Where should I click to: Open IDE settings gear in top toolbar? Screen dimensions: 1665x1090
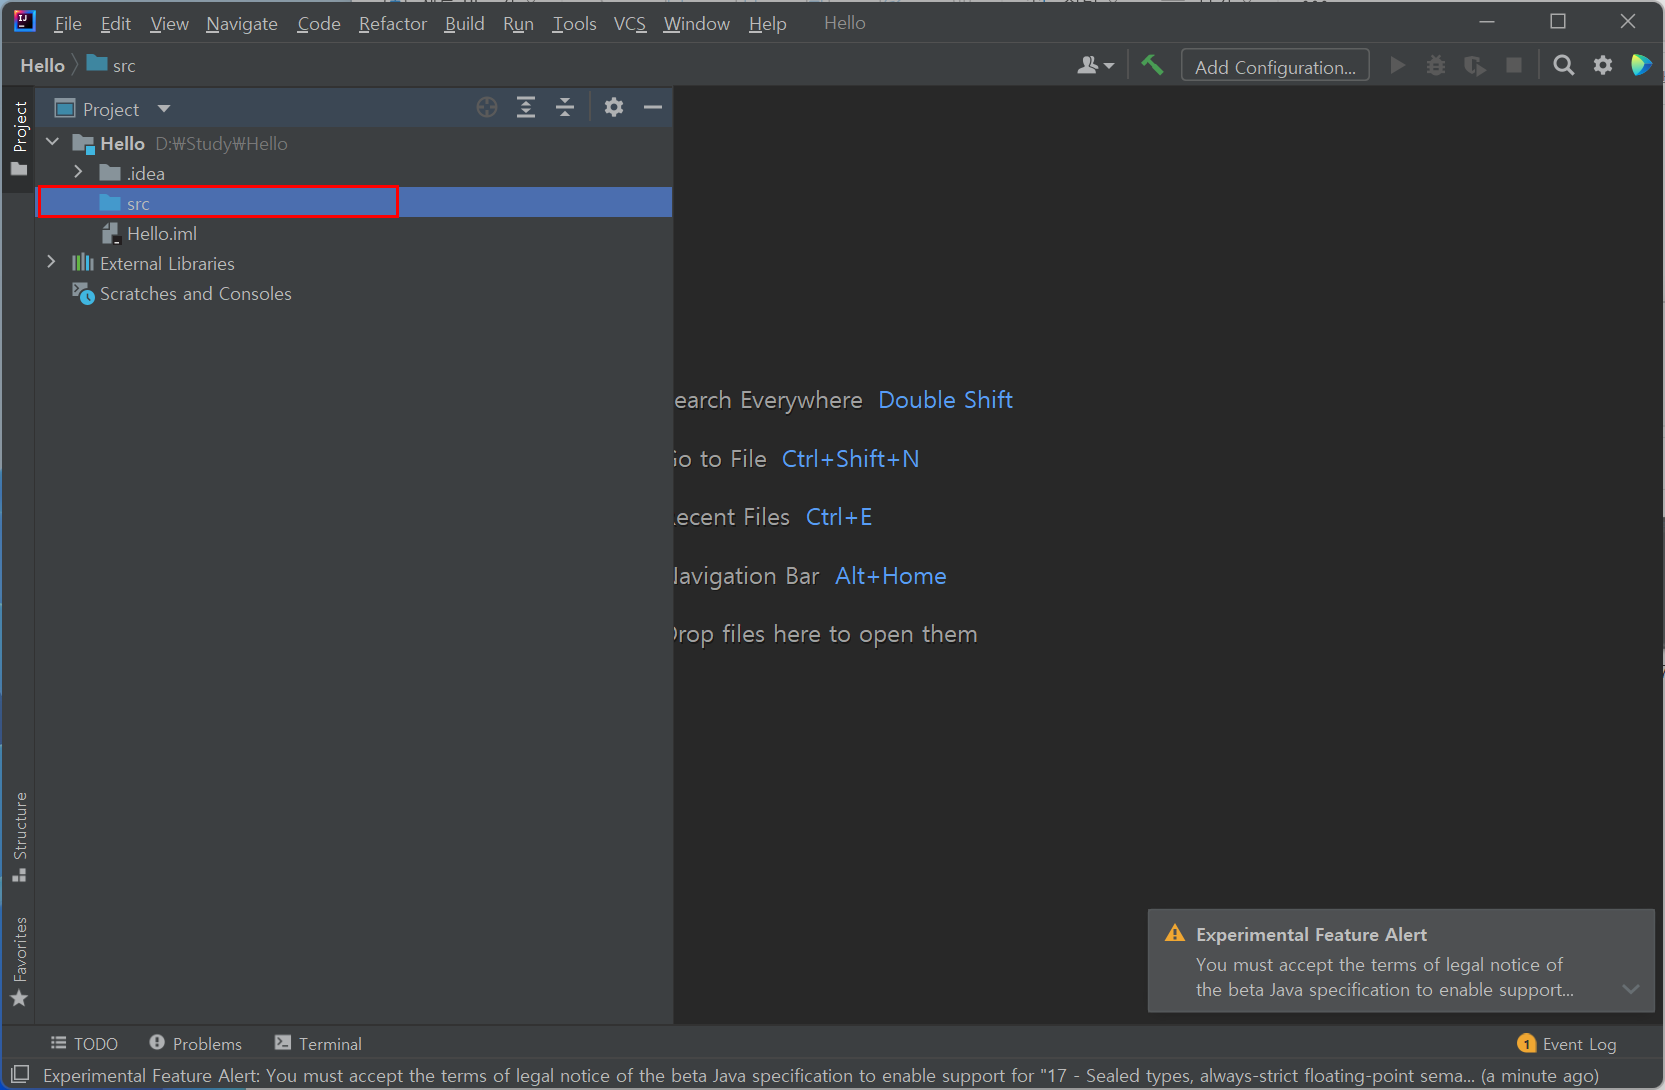[1603, 66]
